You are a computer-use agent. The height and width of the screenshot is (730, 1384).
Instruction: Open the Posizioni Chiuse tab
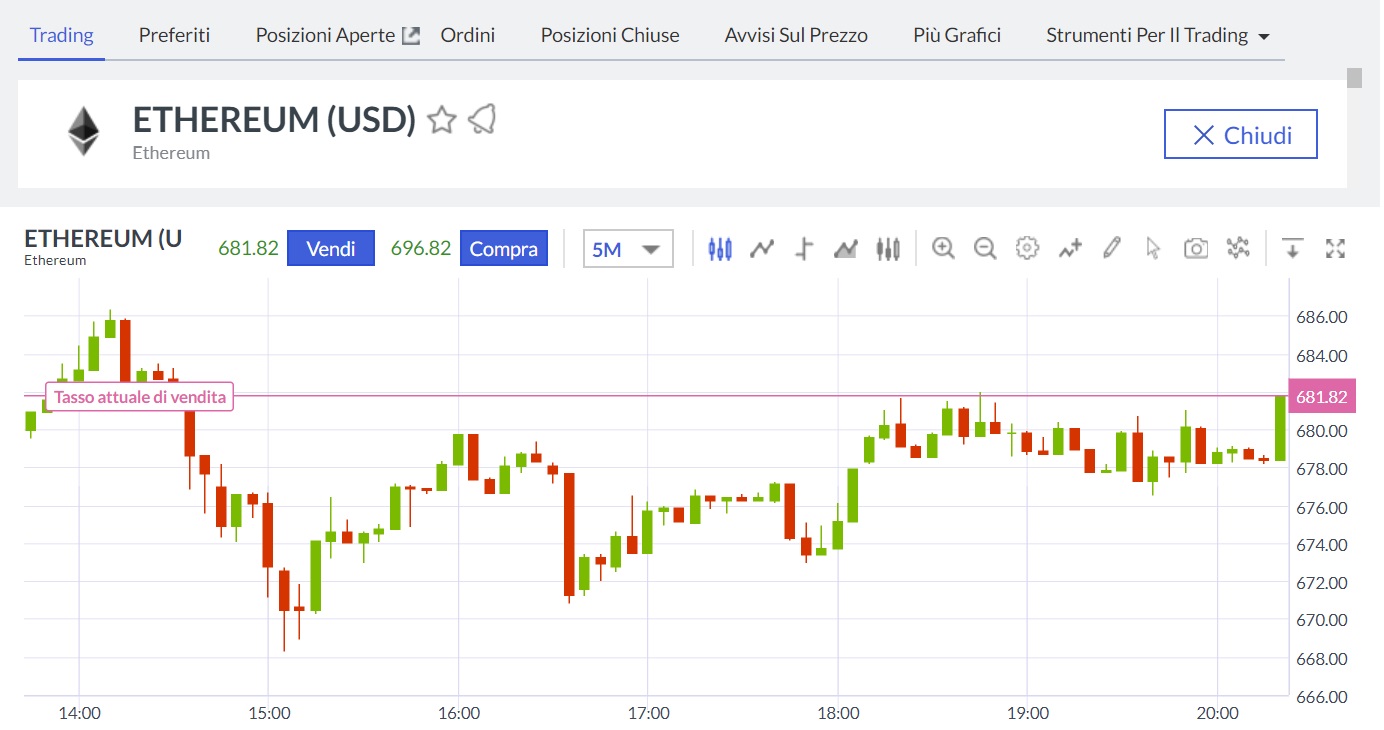tap(610, 35)
